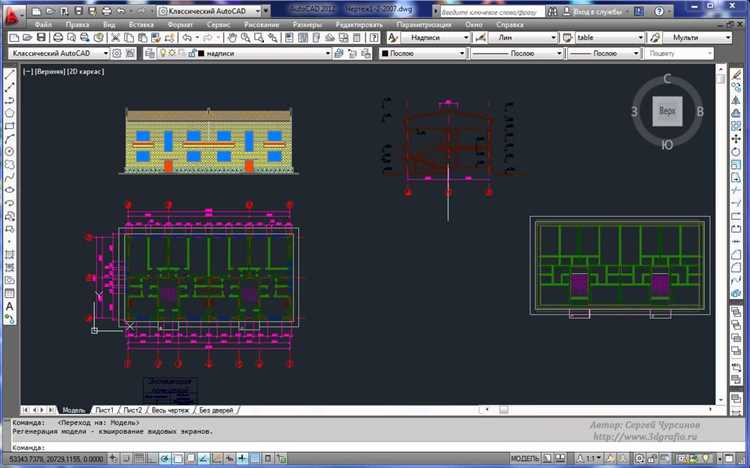Screen dimensions: 750x468
Task: Toggle Polar Tracking in status bar
Action: pos(164,459)
